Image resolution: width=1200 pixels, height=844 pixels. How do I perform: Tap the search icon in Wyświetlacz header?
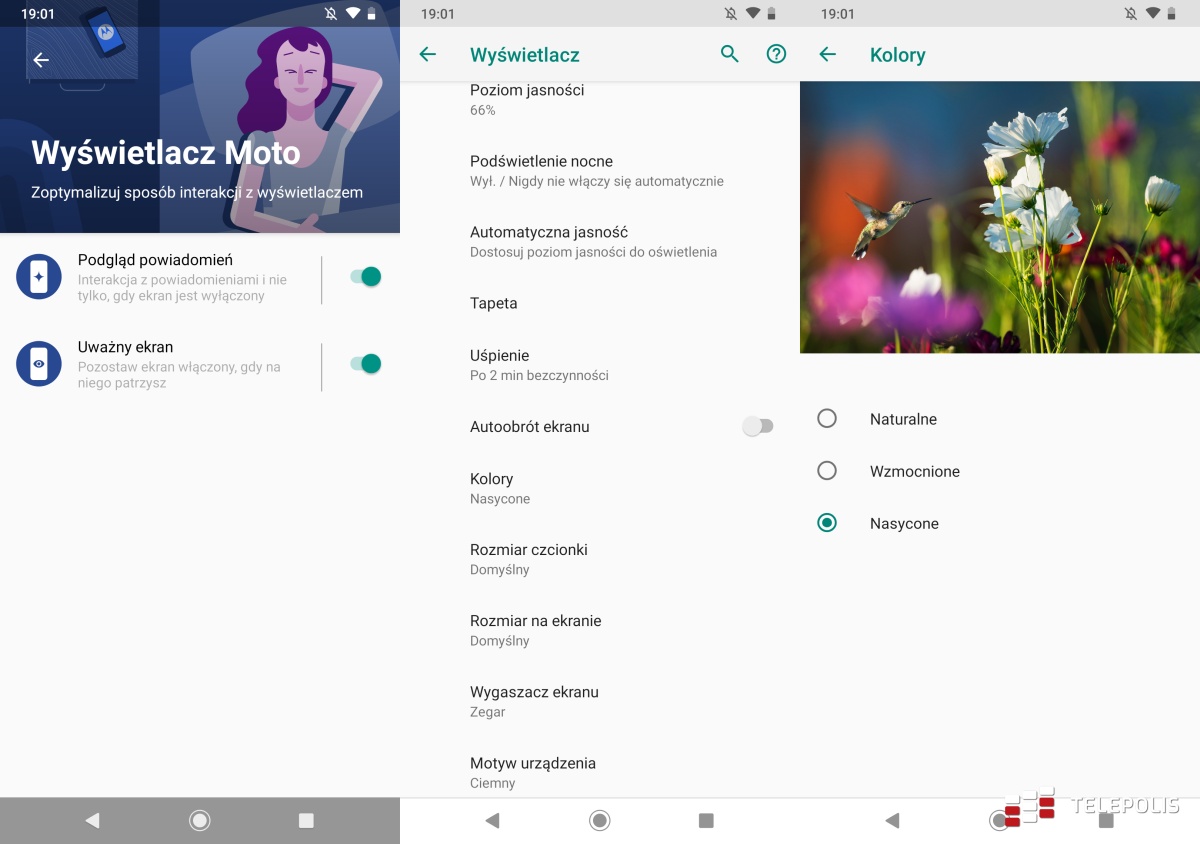click(729, 55)
